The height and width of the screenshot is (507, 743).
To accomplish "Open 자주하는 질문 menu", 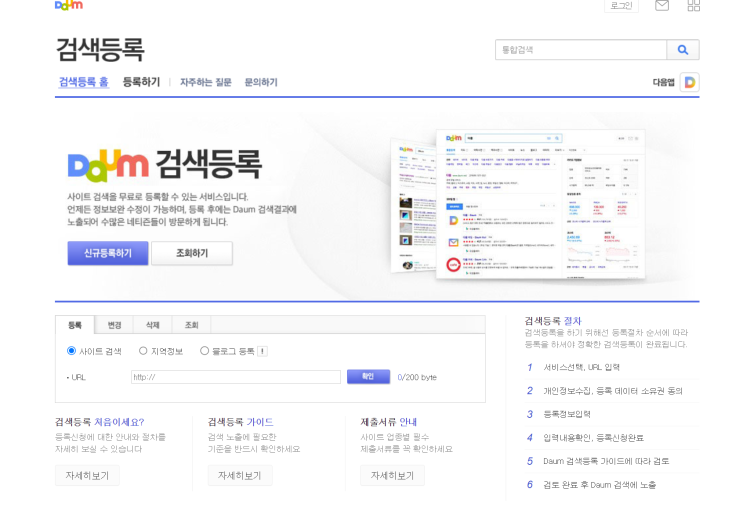I will pos(206,82).
